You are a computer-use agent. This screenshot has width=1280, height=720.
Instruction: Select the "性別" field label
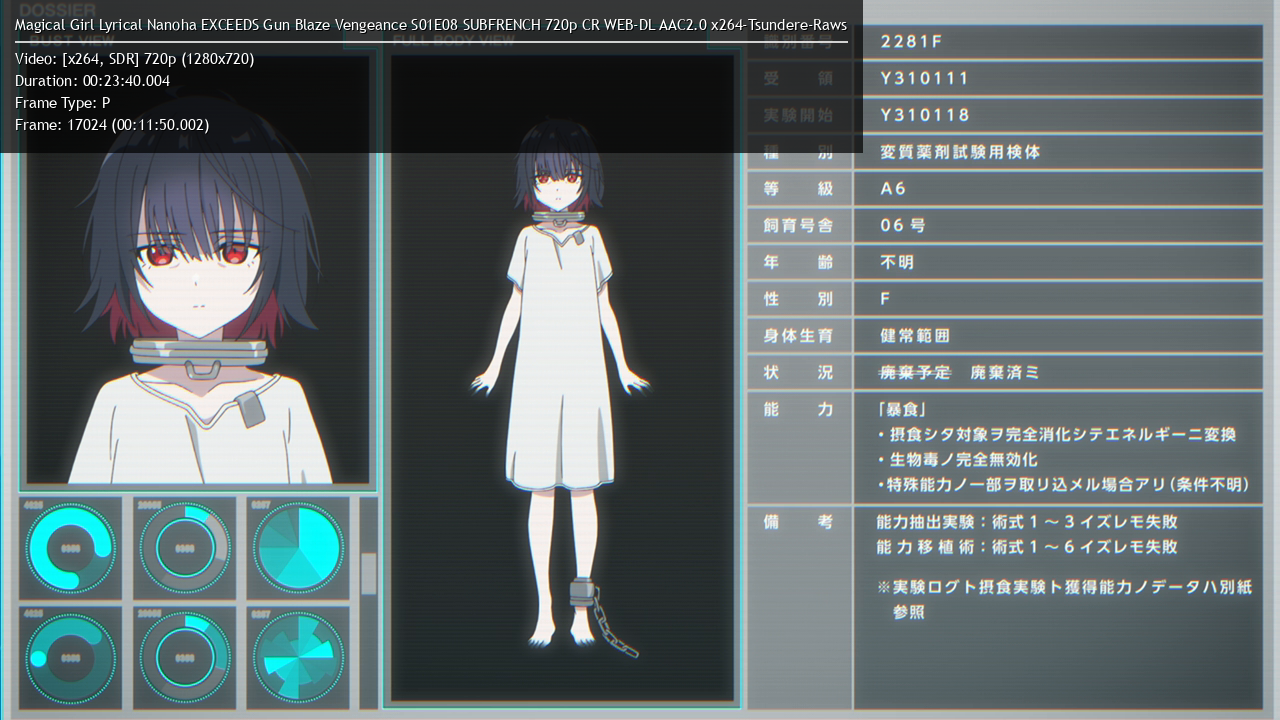pos(798,299)
